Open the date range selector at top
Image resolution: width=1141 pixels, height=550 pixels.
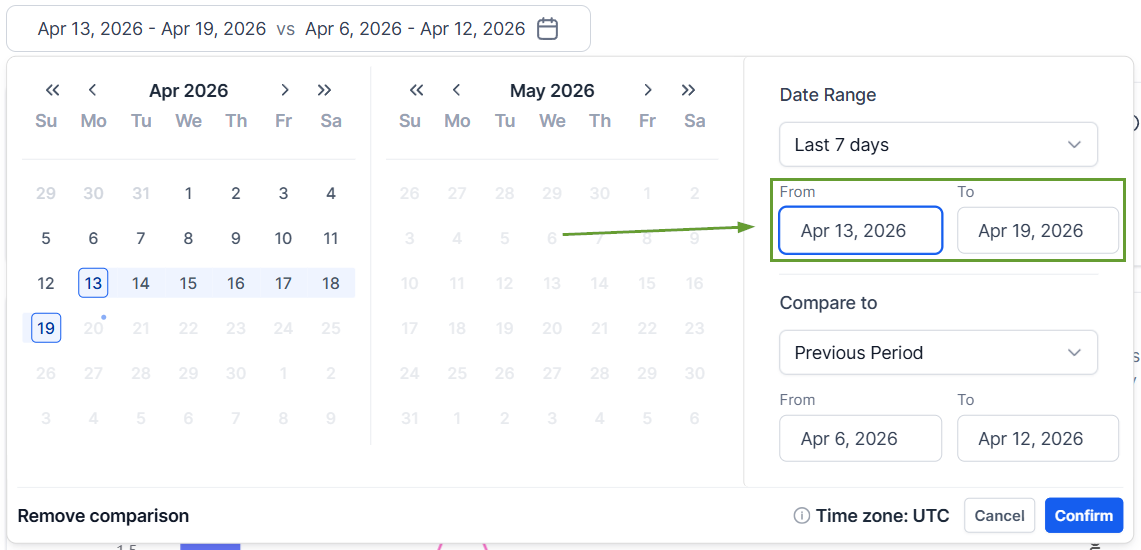297,29
